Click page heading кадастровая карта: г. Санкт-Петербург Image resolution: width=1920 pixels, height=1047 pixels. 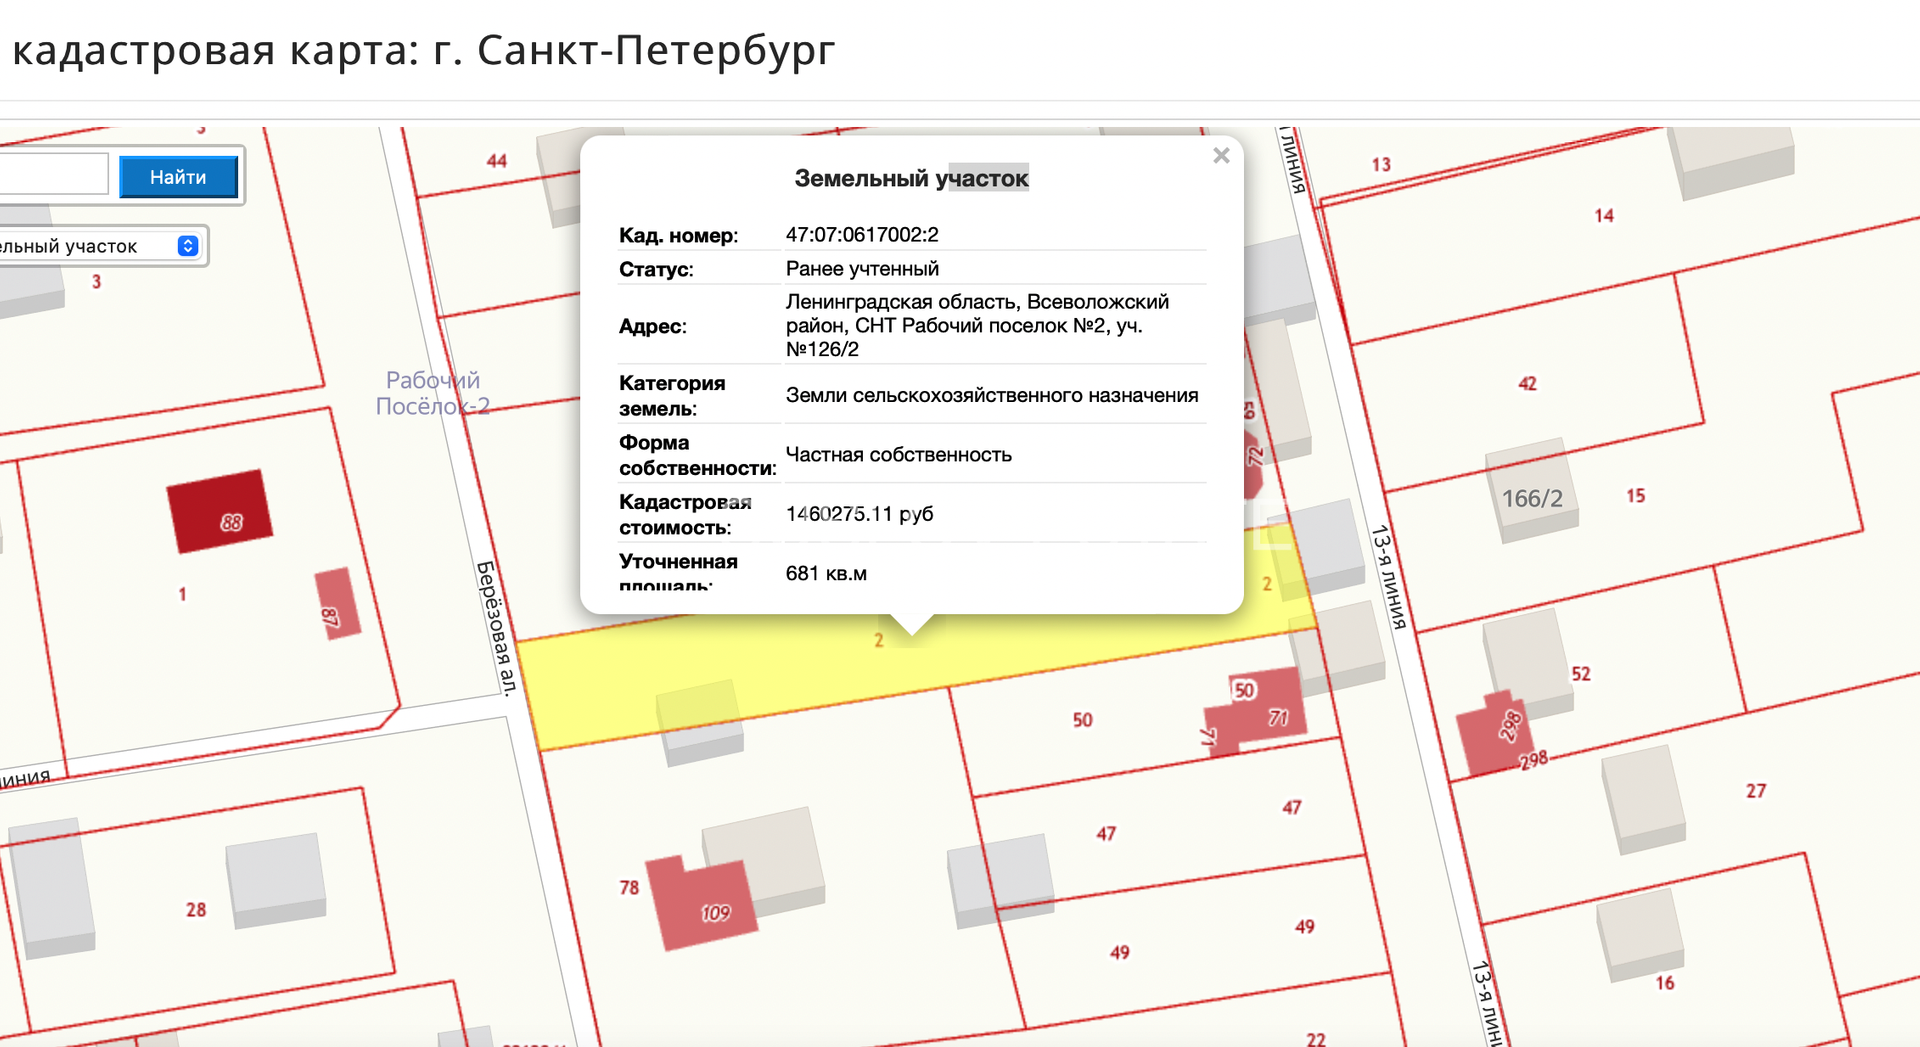tap(424, 50)
